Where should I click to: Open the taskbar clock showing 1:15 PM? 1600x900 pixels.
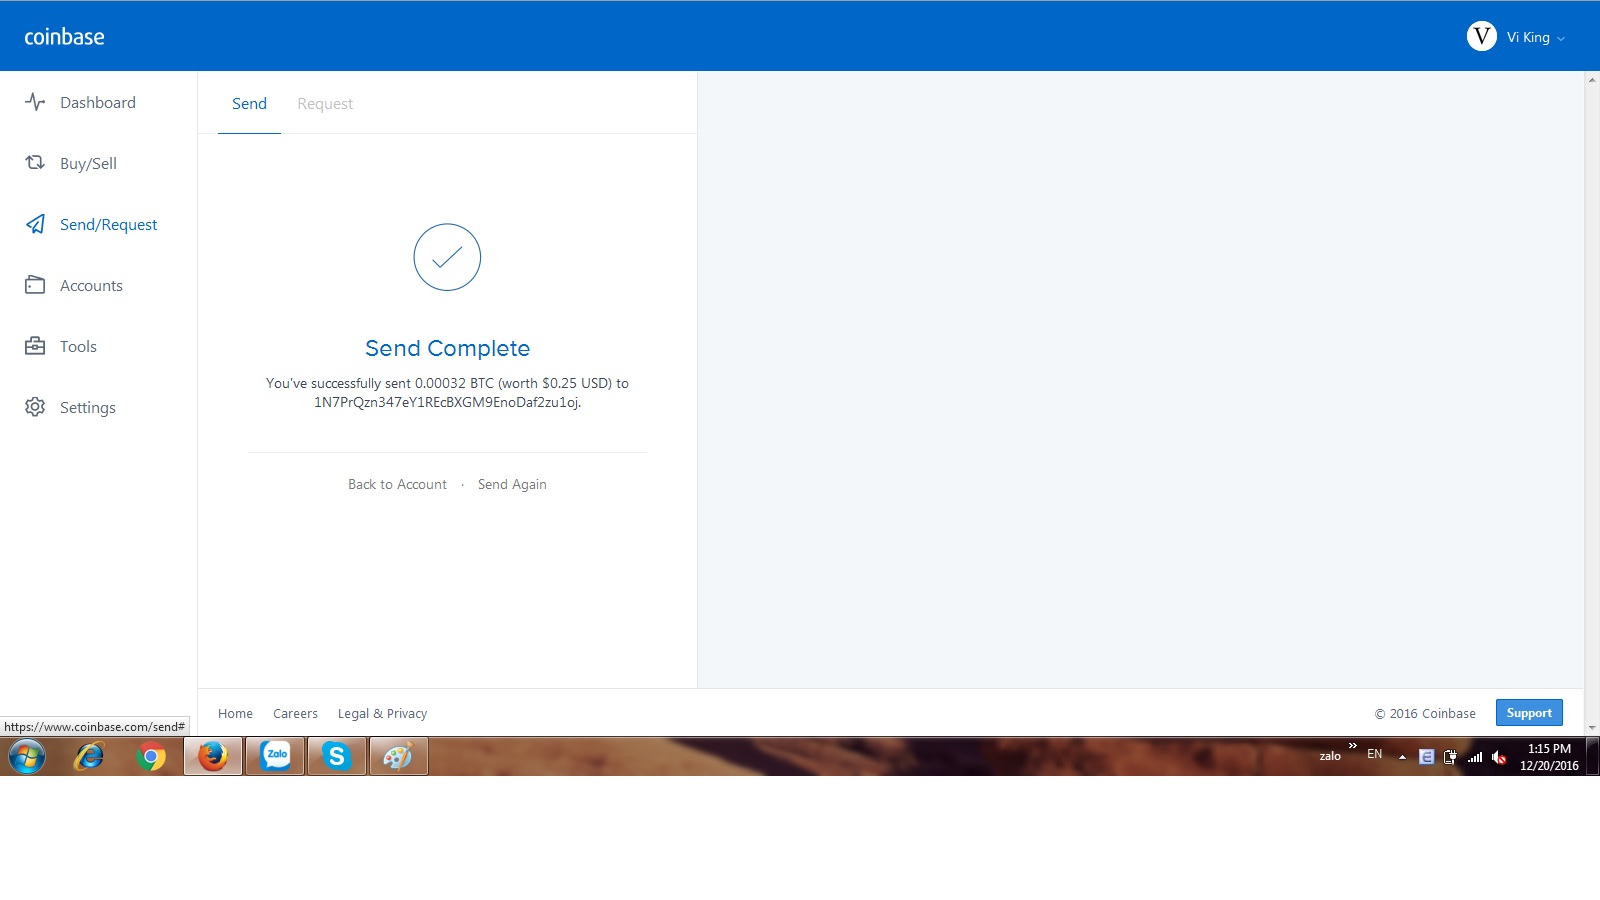point(1549,757)
